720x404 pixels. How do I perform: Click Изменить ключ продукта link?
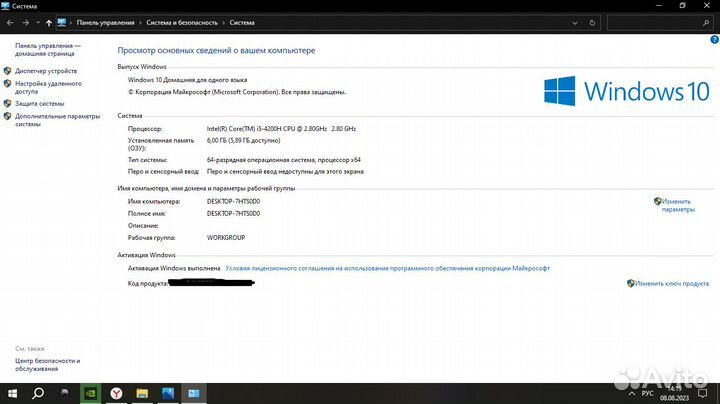[672, 284]
